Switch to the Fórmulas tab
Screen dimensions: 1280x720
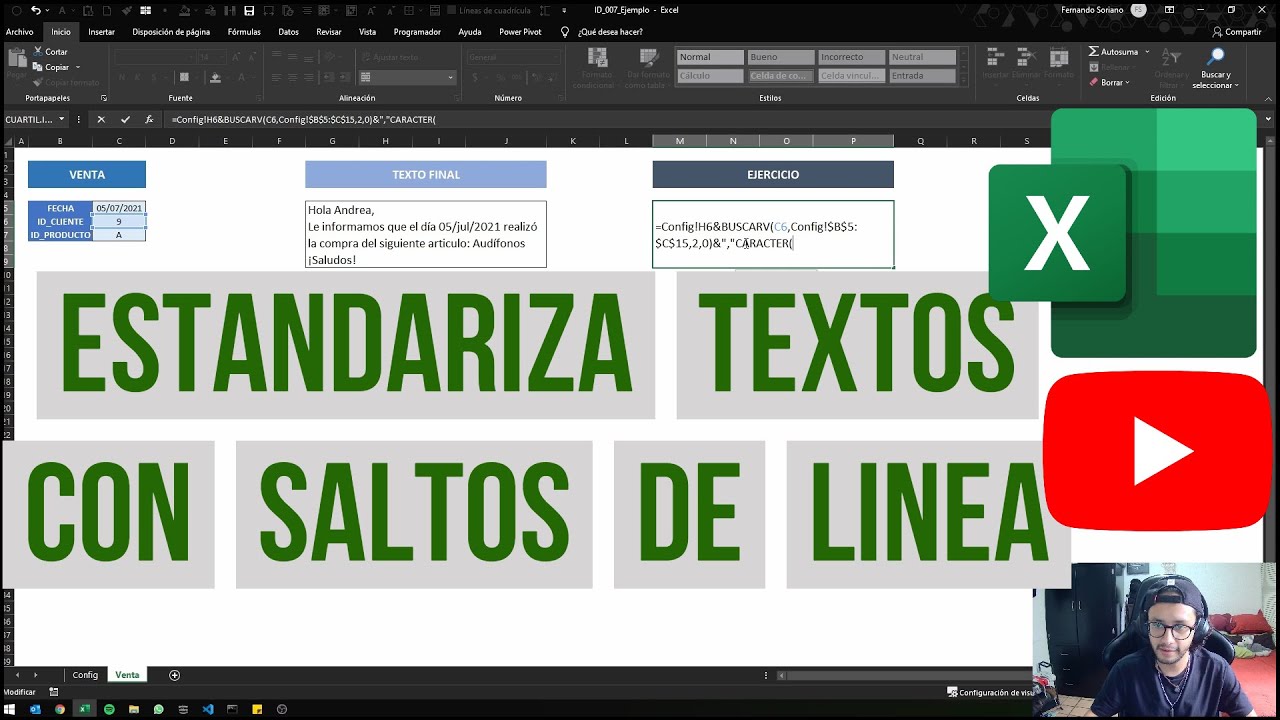click(x=244, y=32)
